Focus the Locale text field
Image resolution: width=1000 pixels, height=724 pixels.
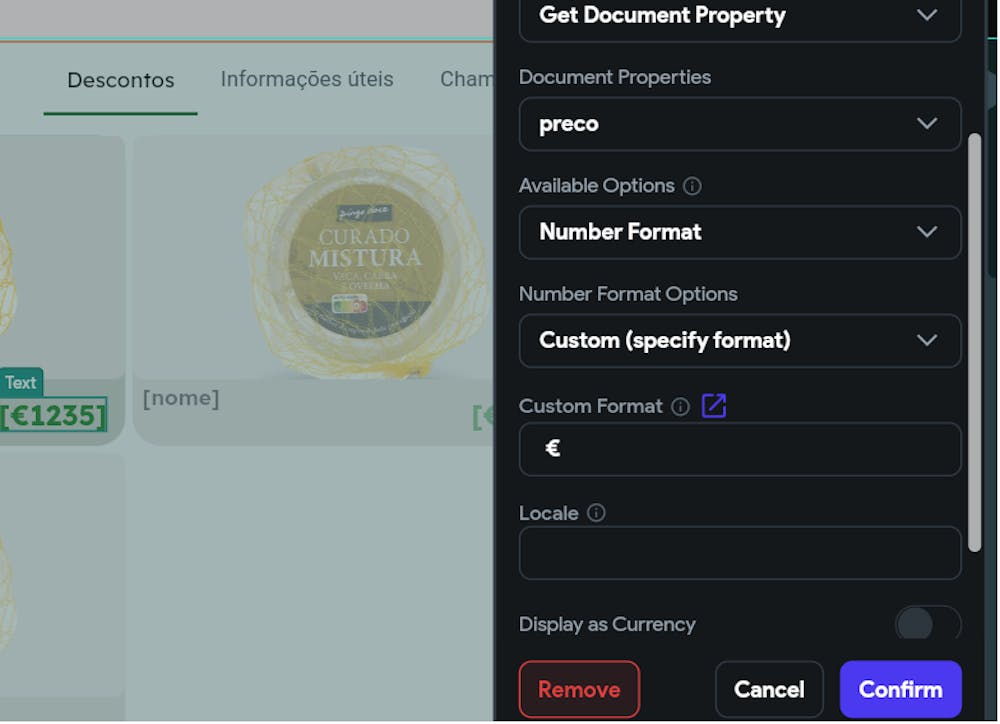tap(740, 553)
